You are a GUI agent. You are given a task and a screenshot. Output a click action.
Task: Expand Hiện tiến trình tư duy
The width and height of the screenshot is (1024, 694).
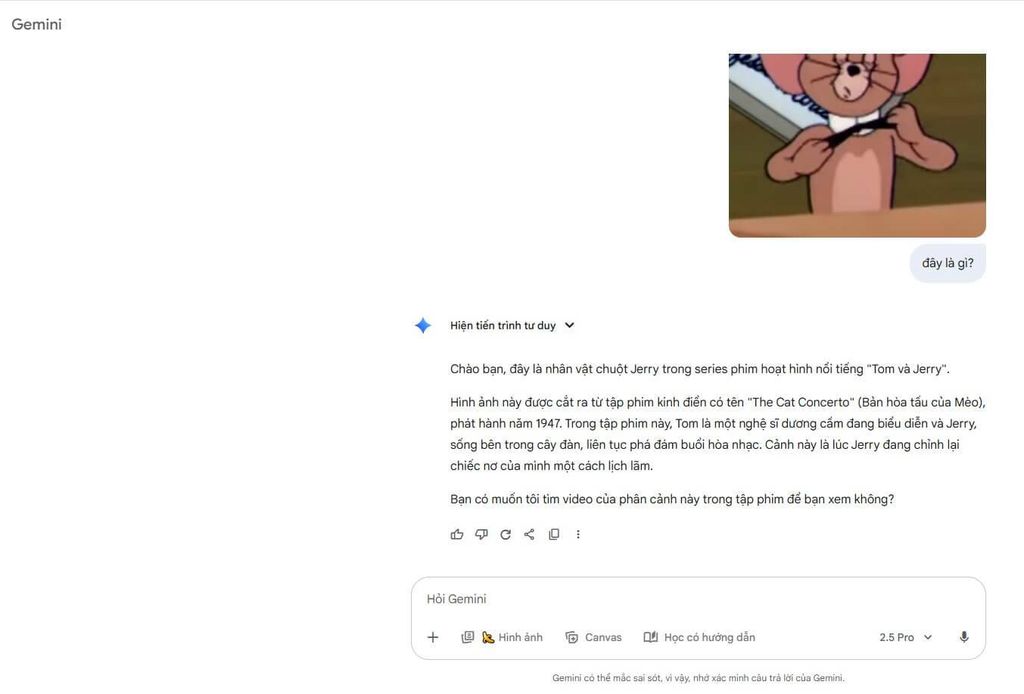[x=503, y=325]
